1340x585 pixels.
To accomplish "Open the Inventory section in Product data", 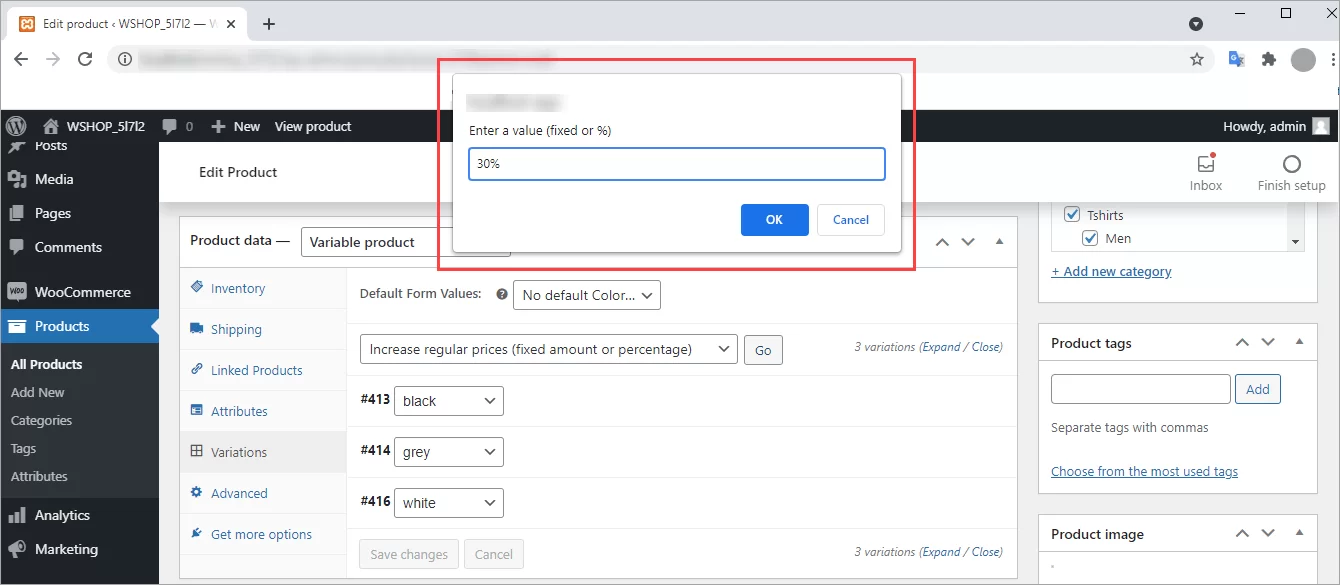I will click(x=237, y=288).
